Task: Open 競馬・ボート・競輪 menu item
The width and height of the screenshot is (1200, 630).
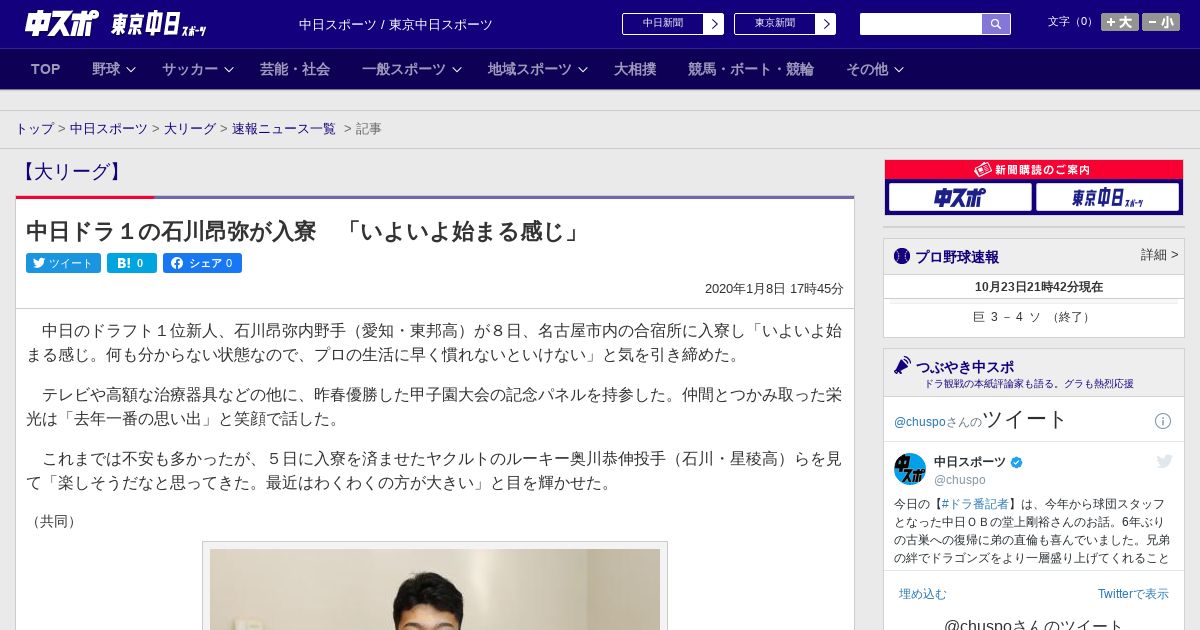Action: 750,69
